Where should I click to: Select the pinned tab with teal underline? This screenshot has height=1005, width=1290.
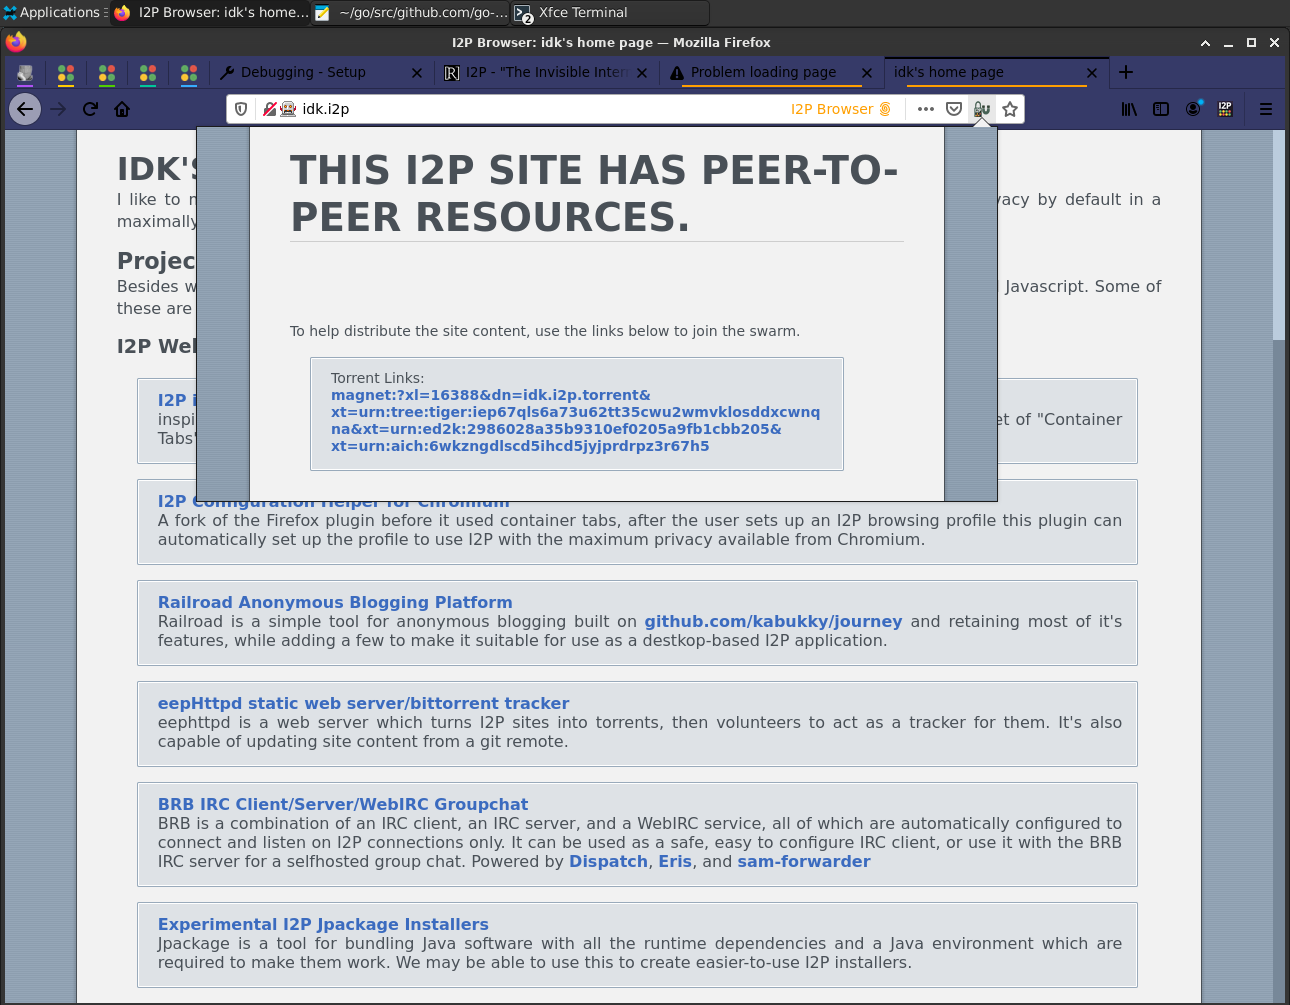148,73
